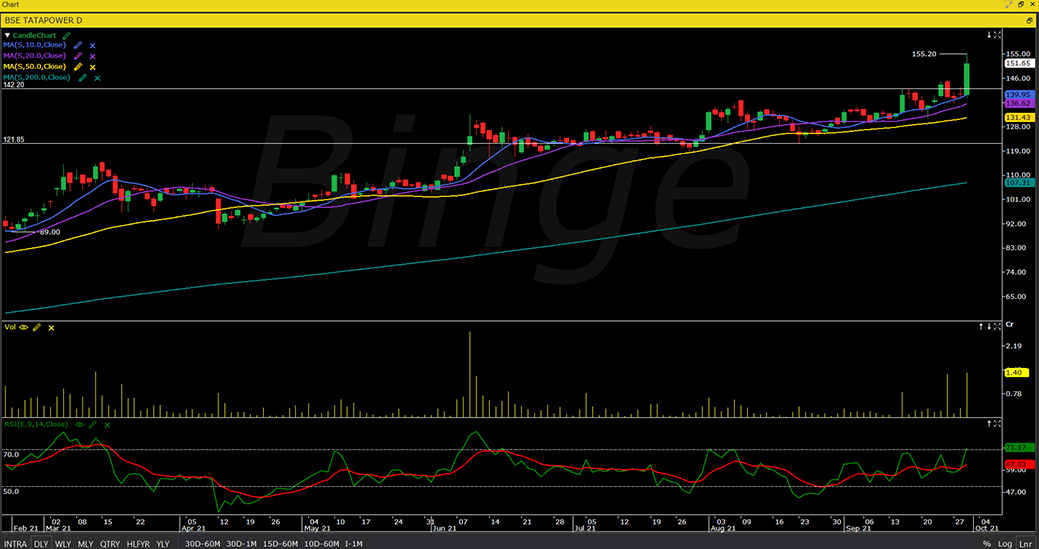Choose the I-1M range preset
The height and width of the screenshot is (549, 1039).
(x=353, y=544)
